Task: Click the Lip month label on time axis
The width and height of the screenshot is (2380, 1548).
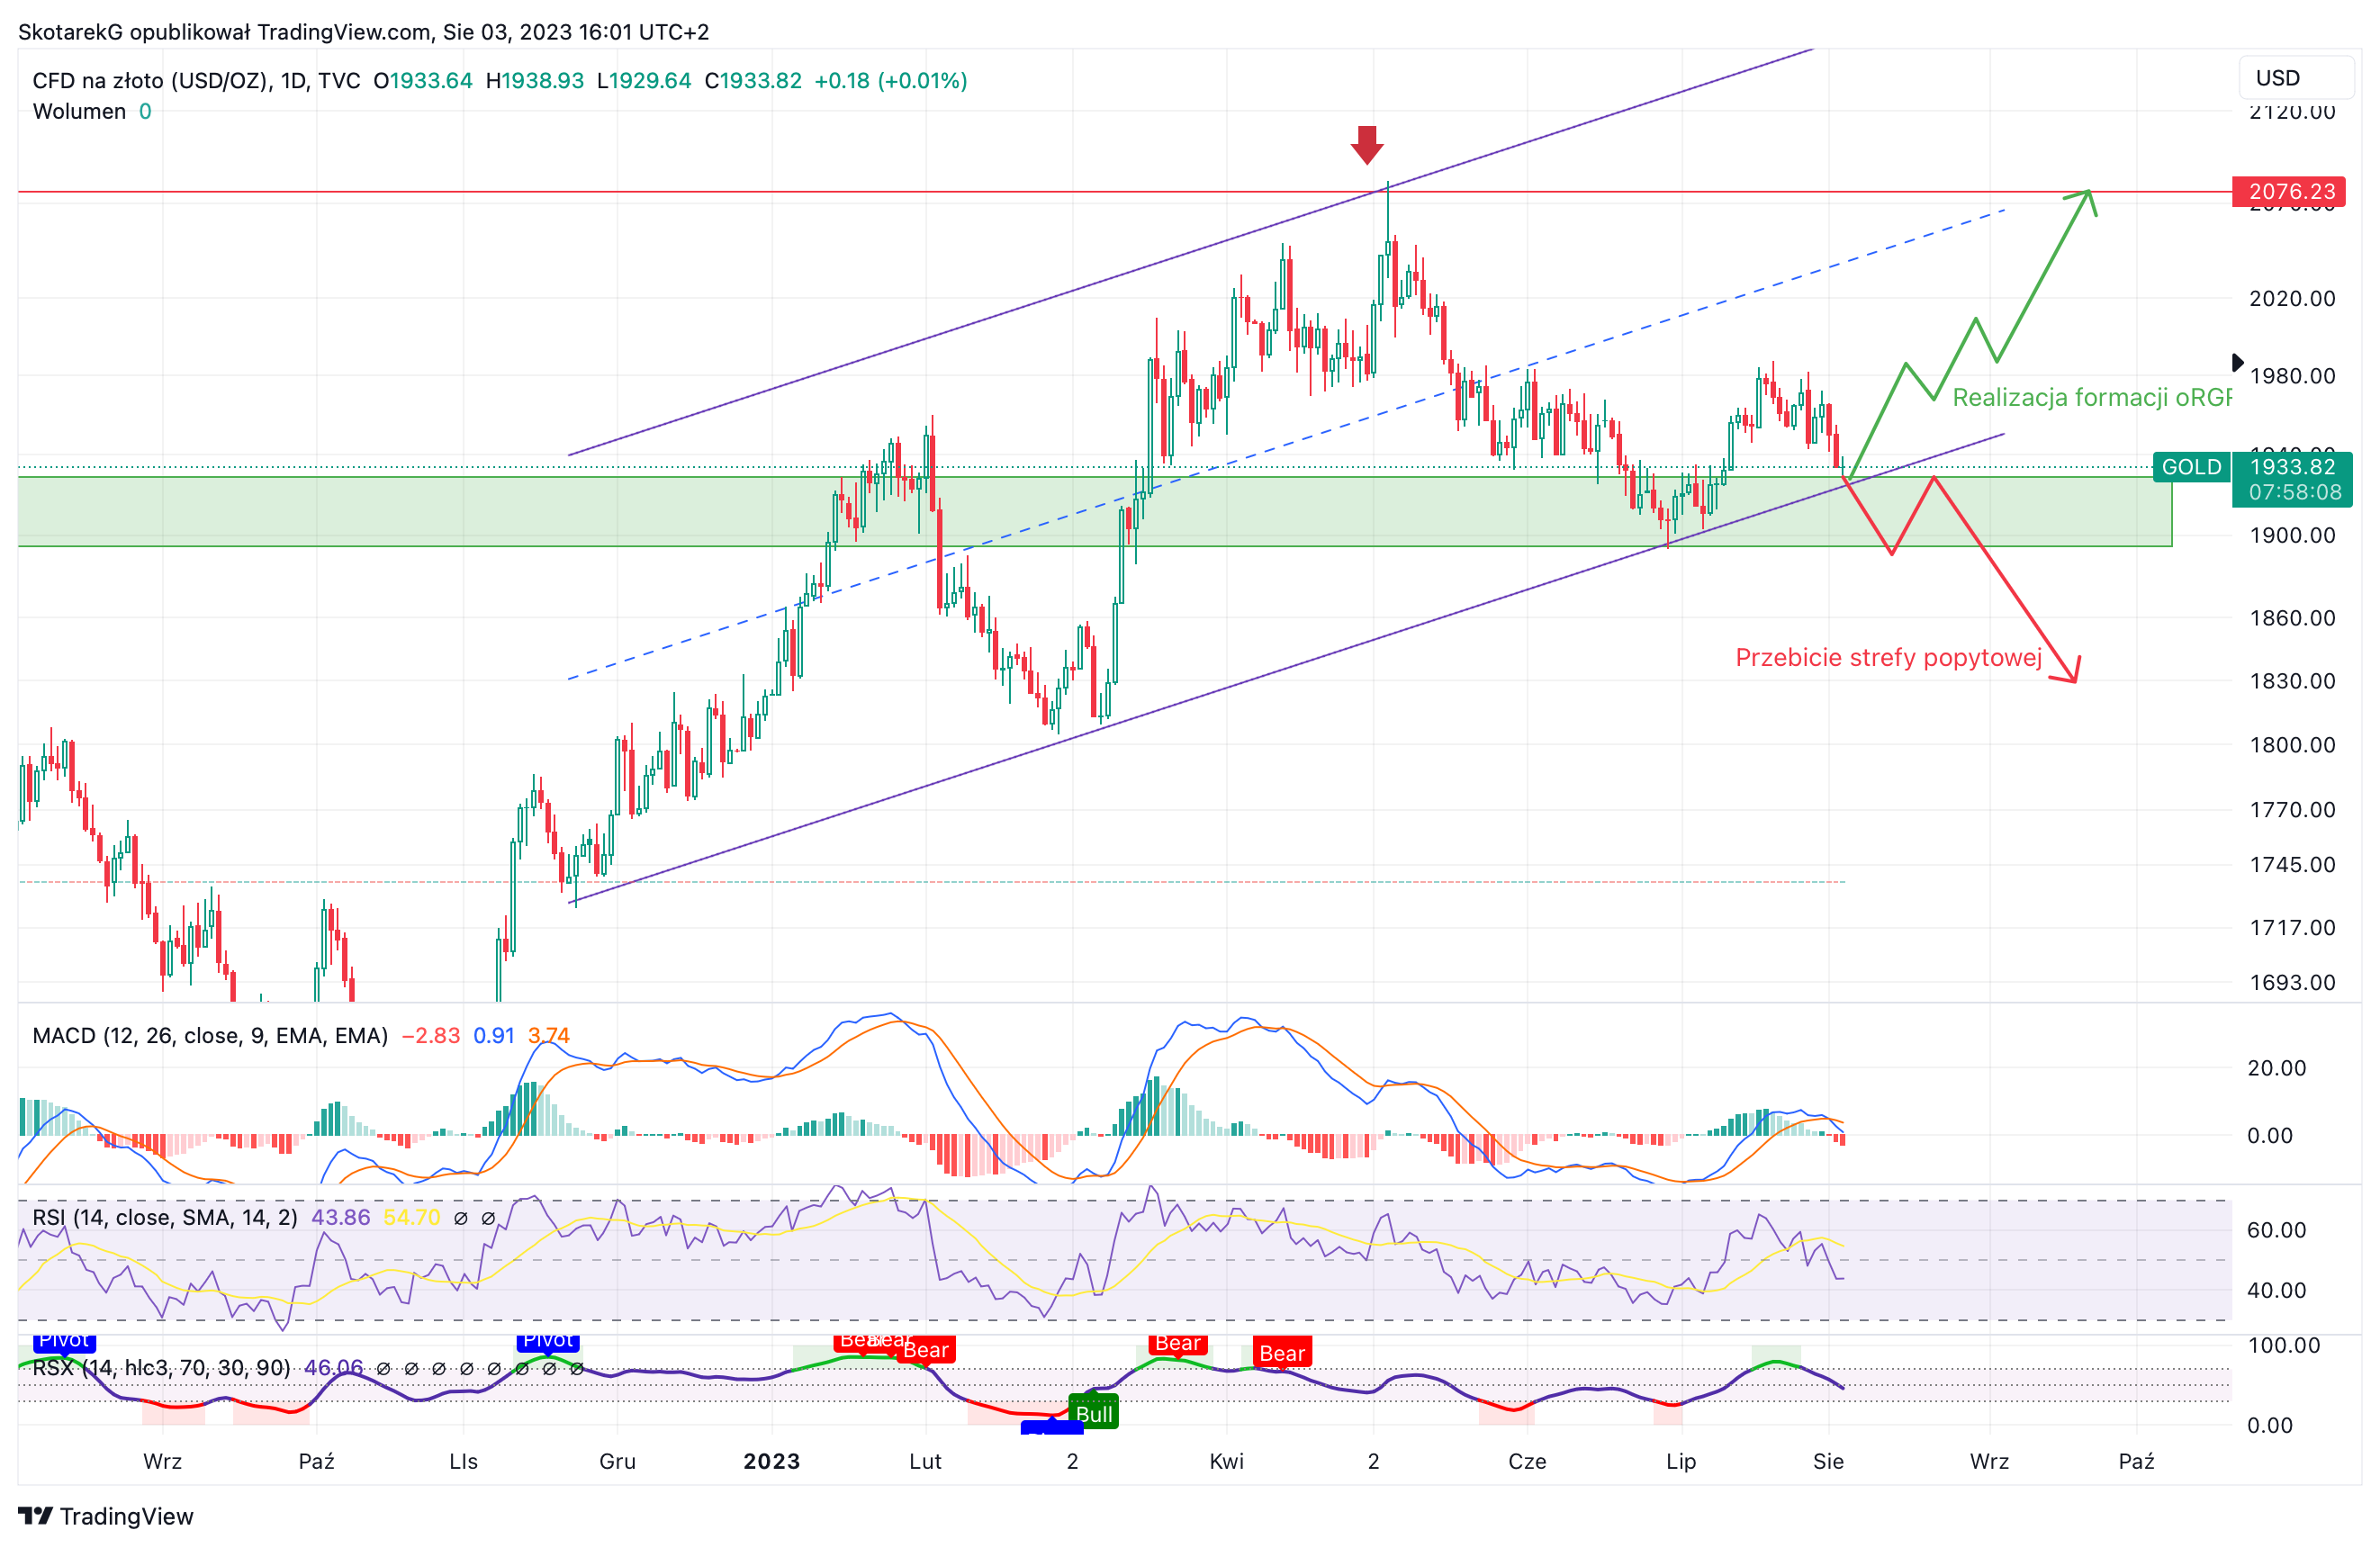Action: (1681, 1461)
